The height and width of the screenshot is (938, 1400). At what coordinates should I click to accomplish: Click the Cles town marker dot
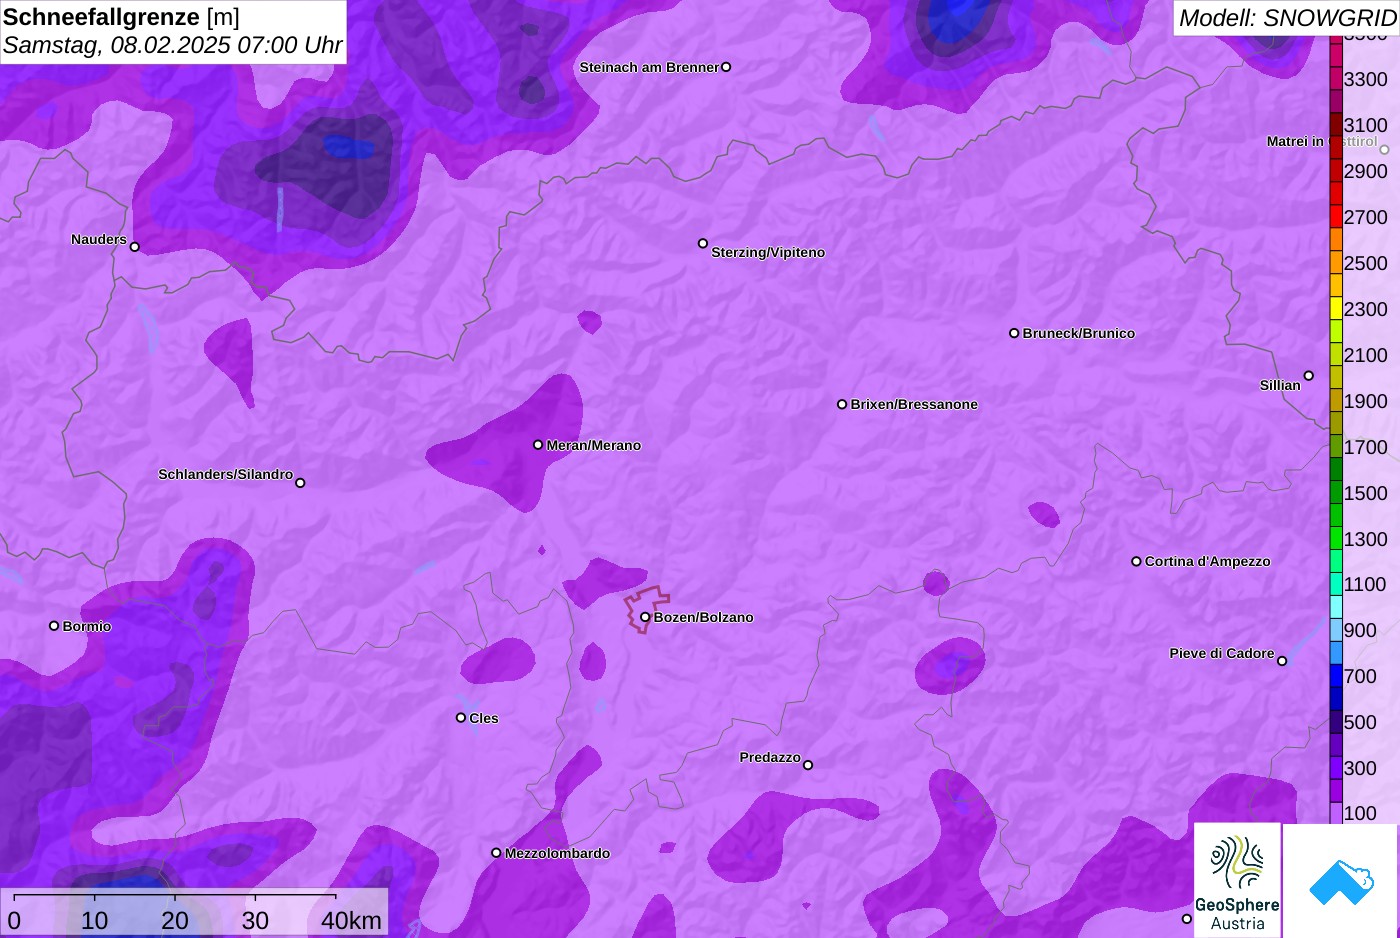click(x=461, y=718)
